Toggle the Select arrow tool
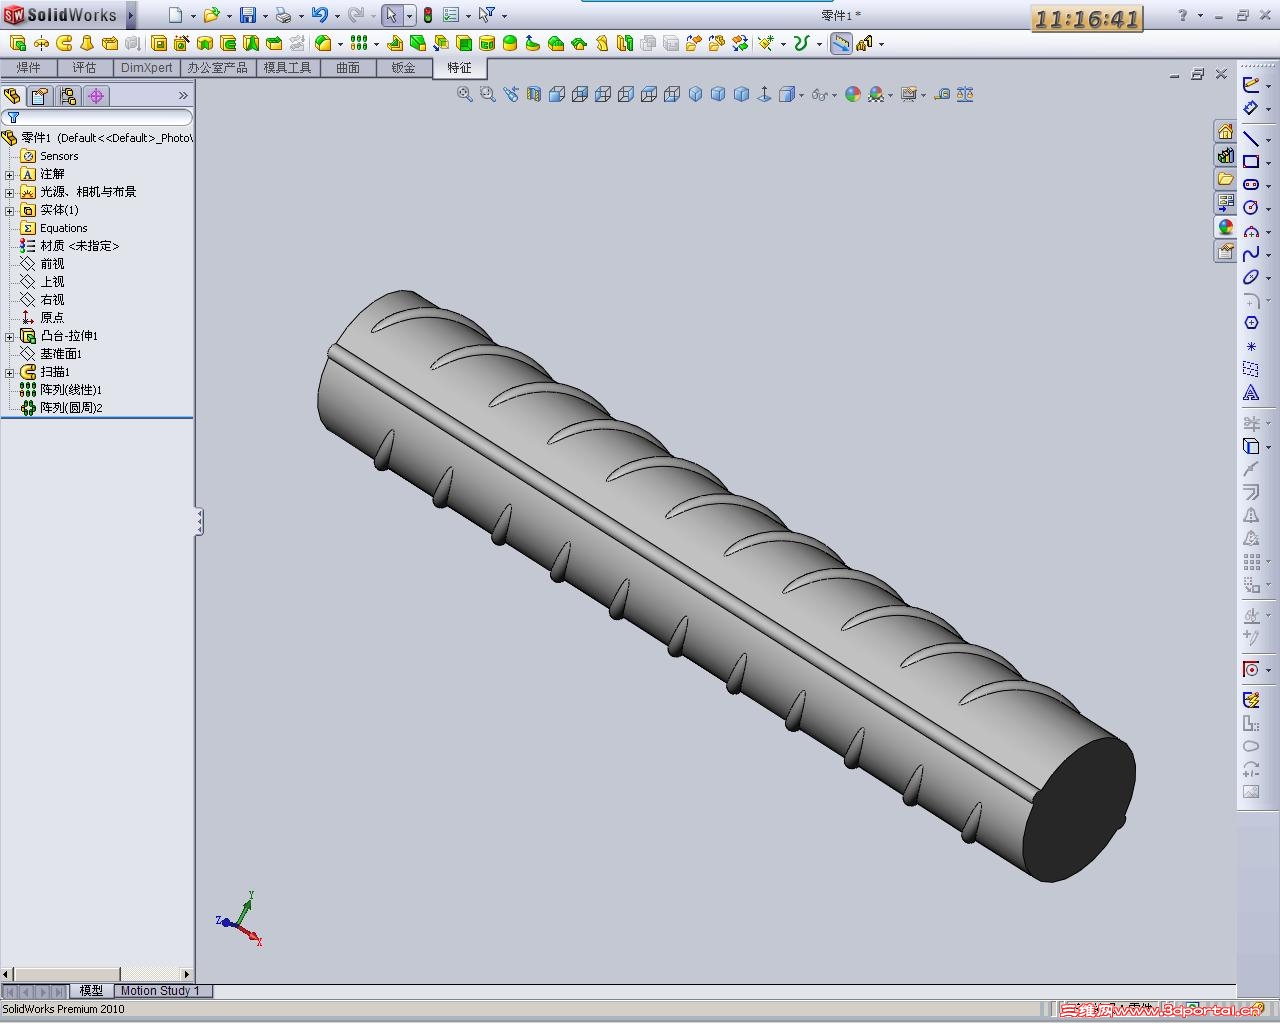Viewport: 1280px width, 1024px height. (391, 15)
